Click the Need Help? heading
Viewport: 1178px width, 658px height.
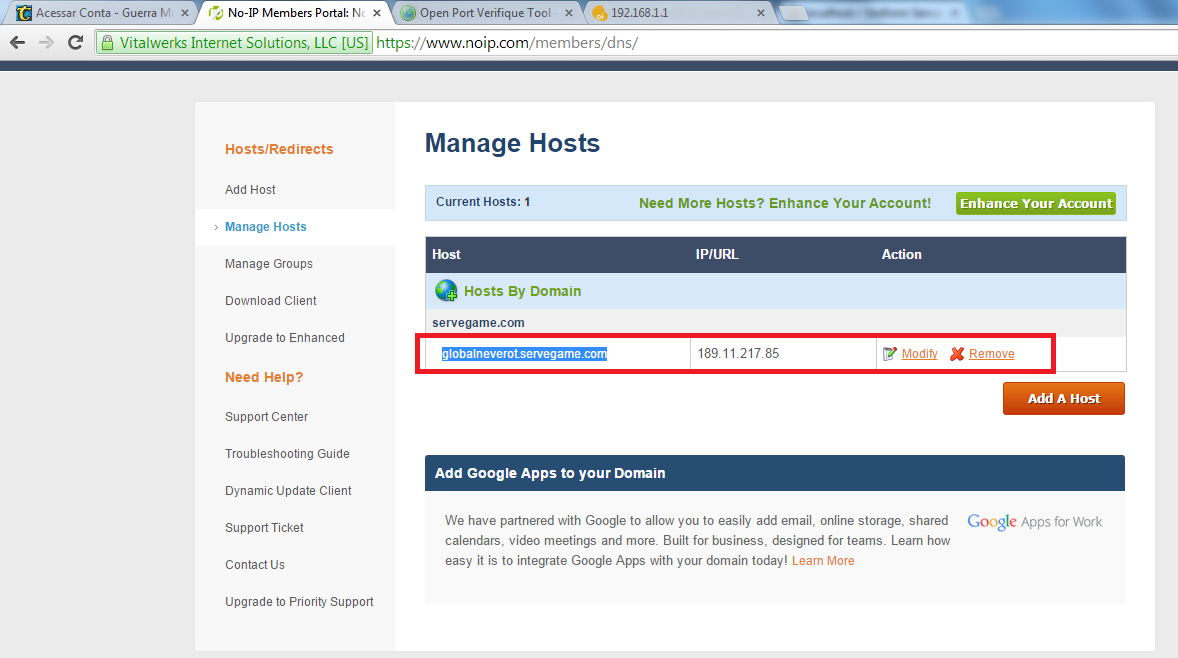click(x=264, y=377)
